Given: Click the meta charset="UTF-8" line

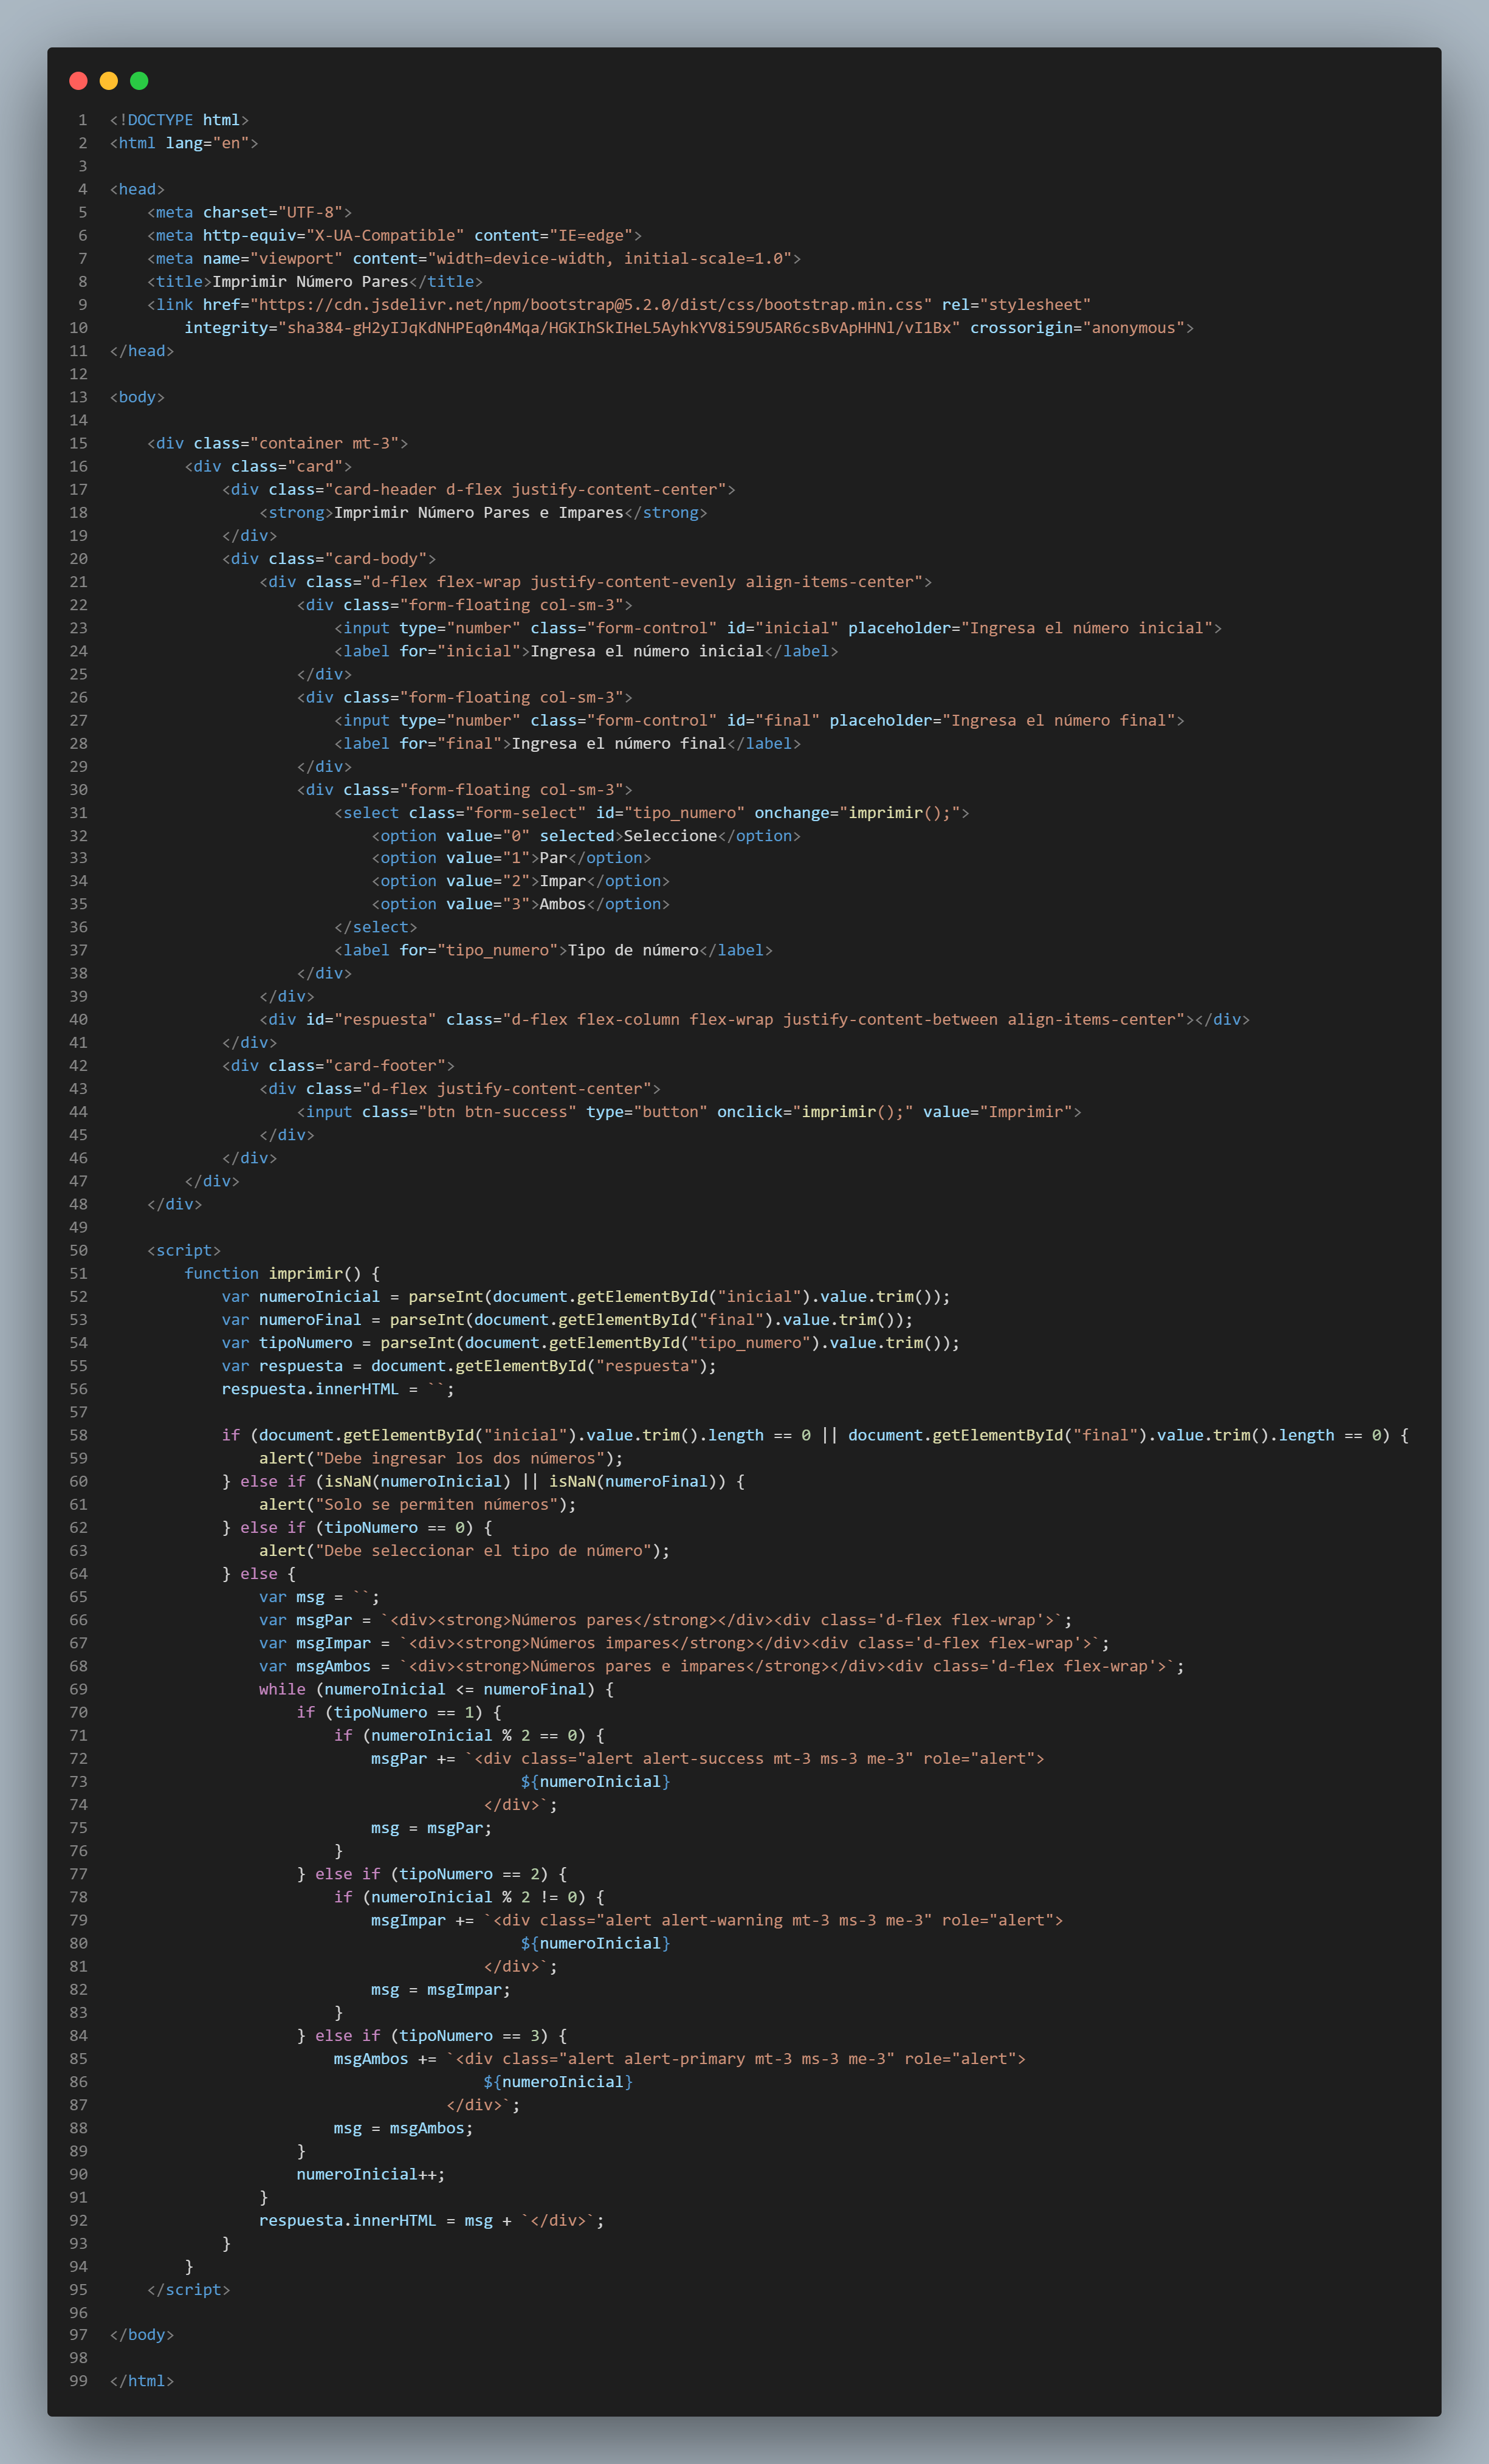Looking at the screenshot, I should (x=249, y=212).
